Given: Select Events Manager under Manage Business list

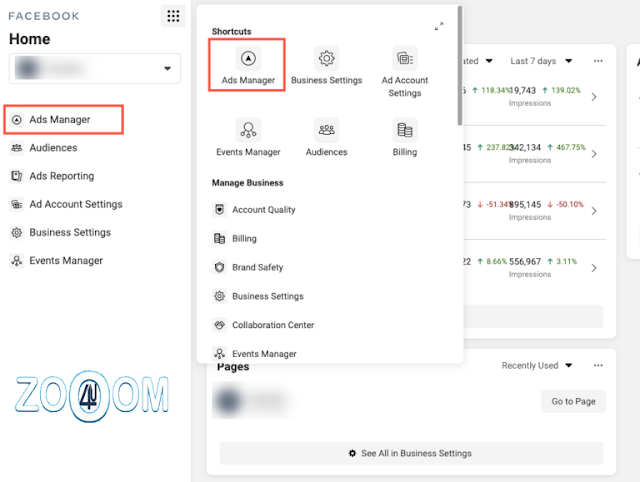Looking at the screenshot, I should pos(254,353).
